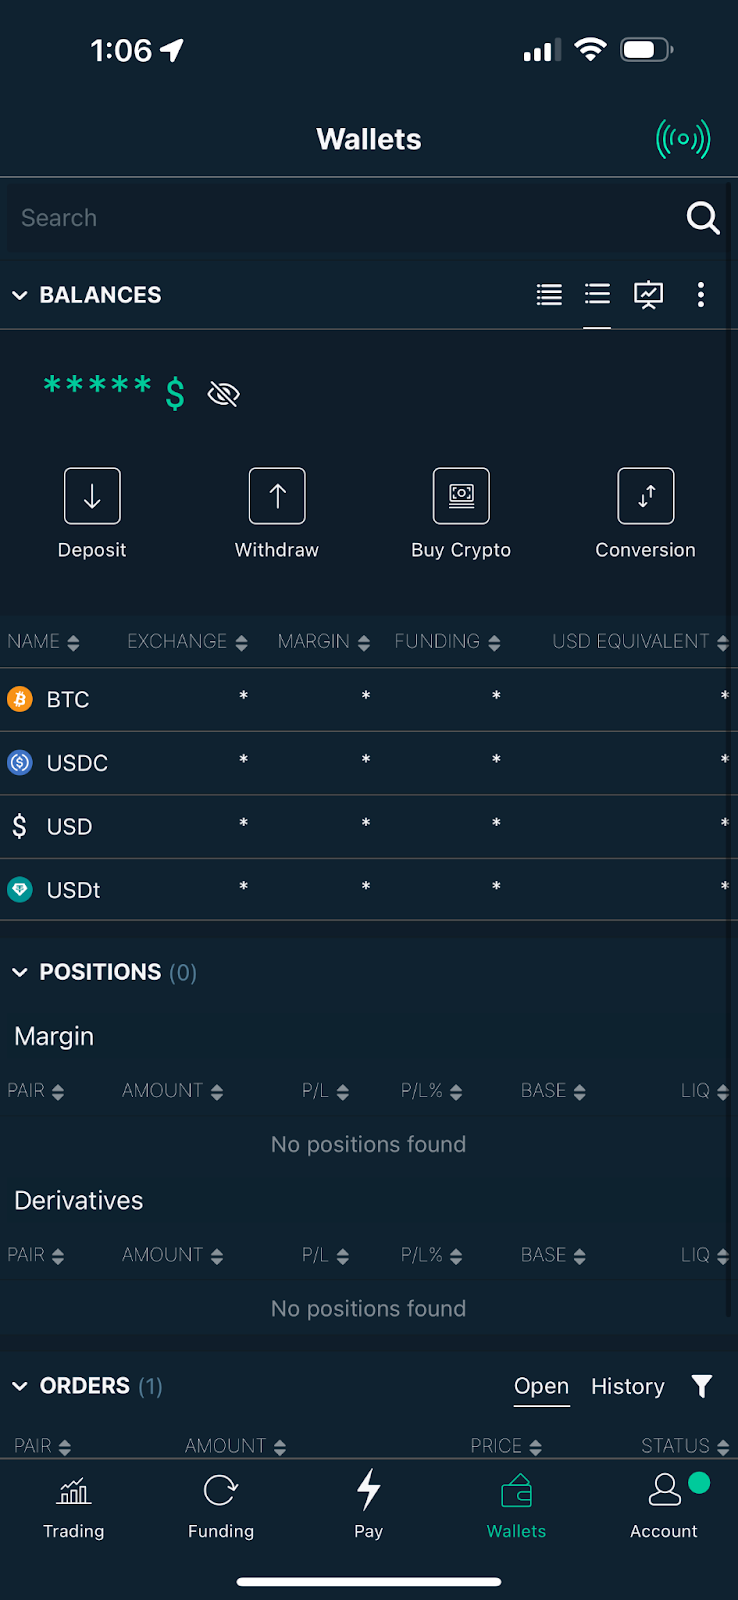Collapse the BALANCES section
Screen dimensions: 738x1600
tap(20, 294)
